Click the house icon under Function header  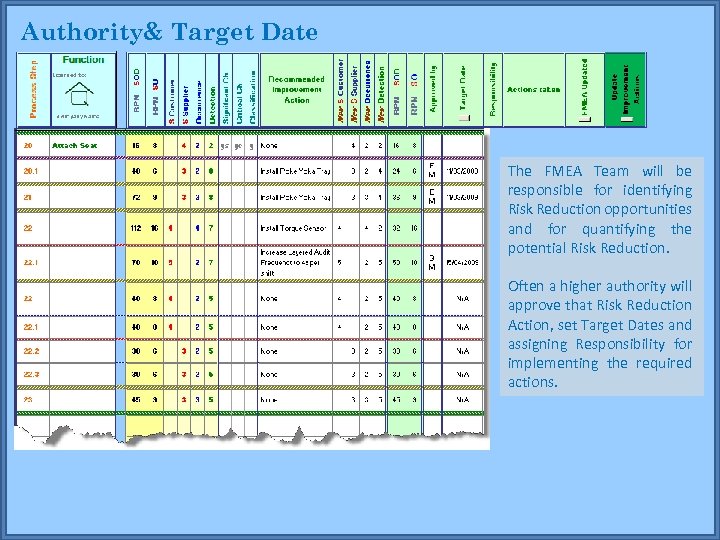click(79, 95)
